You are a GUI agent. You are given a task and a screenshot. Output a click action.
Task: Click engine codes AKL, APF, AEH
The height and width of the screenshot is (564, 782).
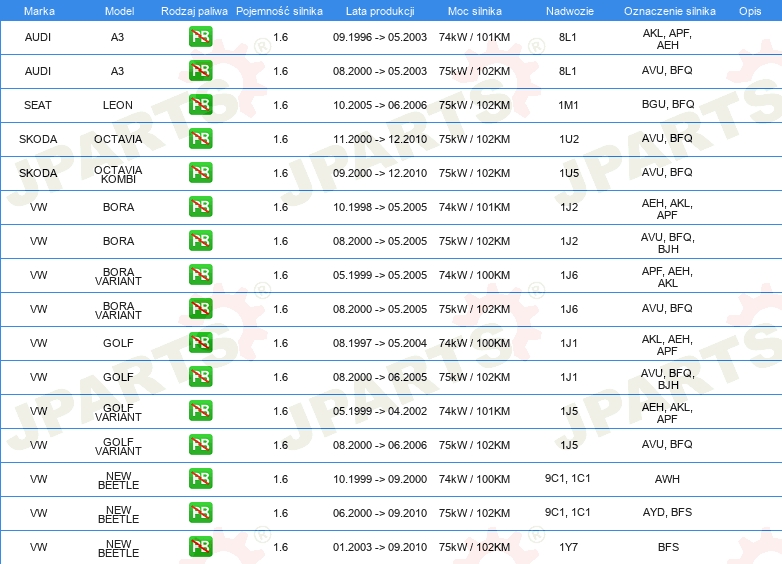click(x=667, y=39)
